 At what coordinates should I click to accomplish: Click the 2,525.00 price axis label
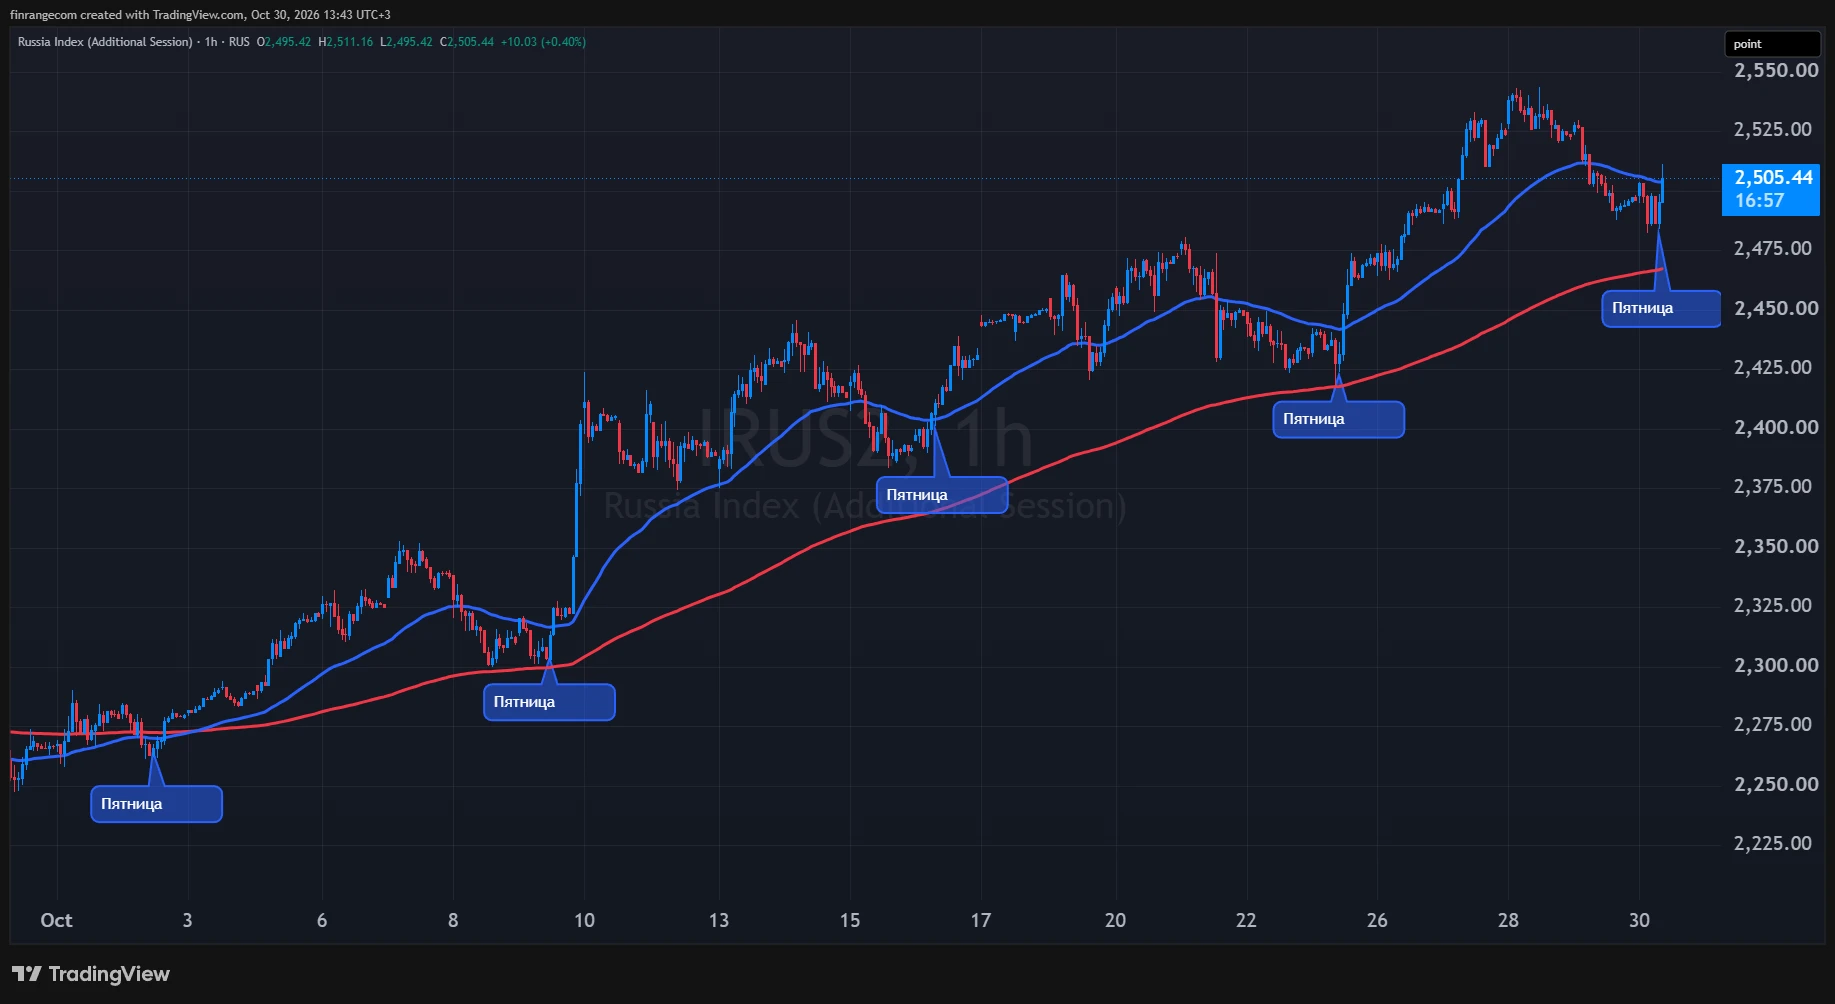[x=1773, y=129]
